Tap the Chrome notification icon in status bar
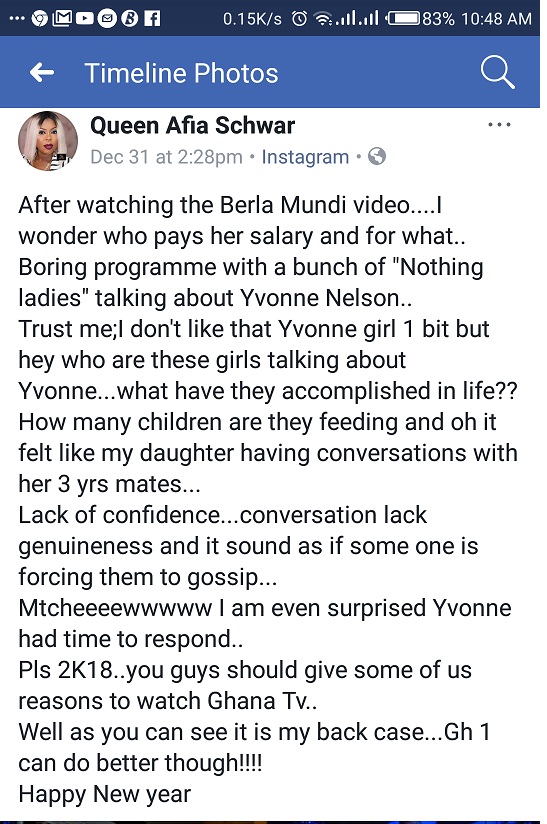Viewport: 547px width, 824px height. pyautogui.click(x=39, y=19)
